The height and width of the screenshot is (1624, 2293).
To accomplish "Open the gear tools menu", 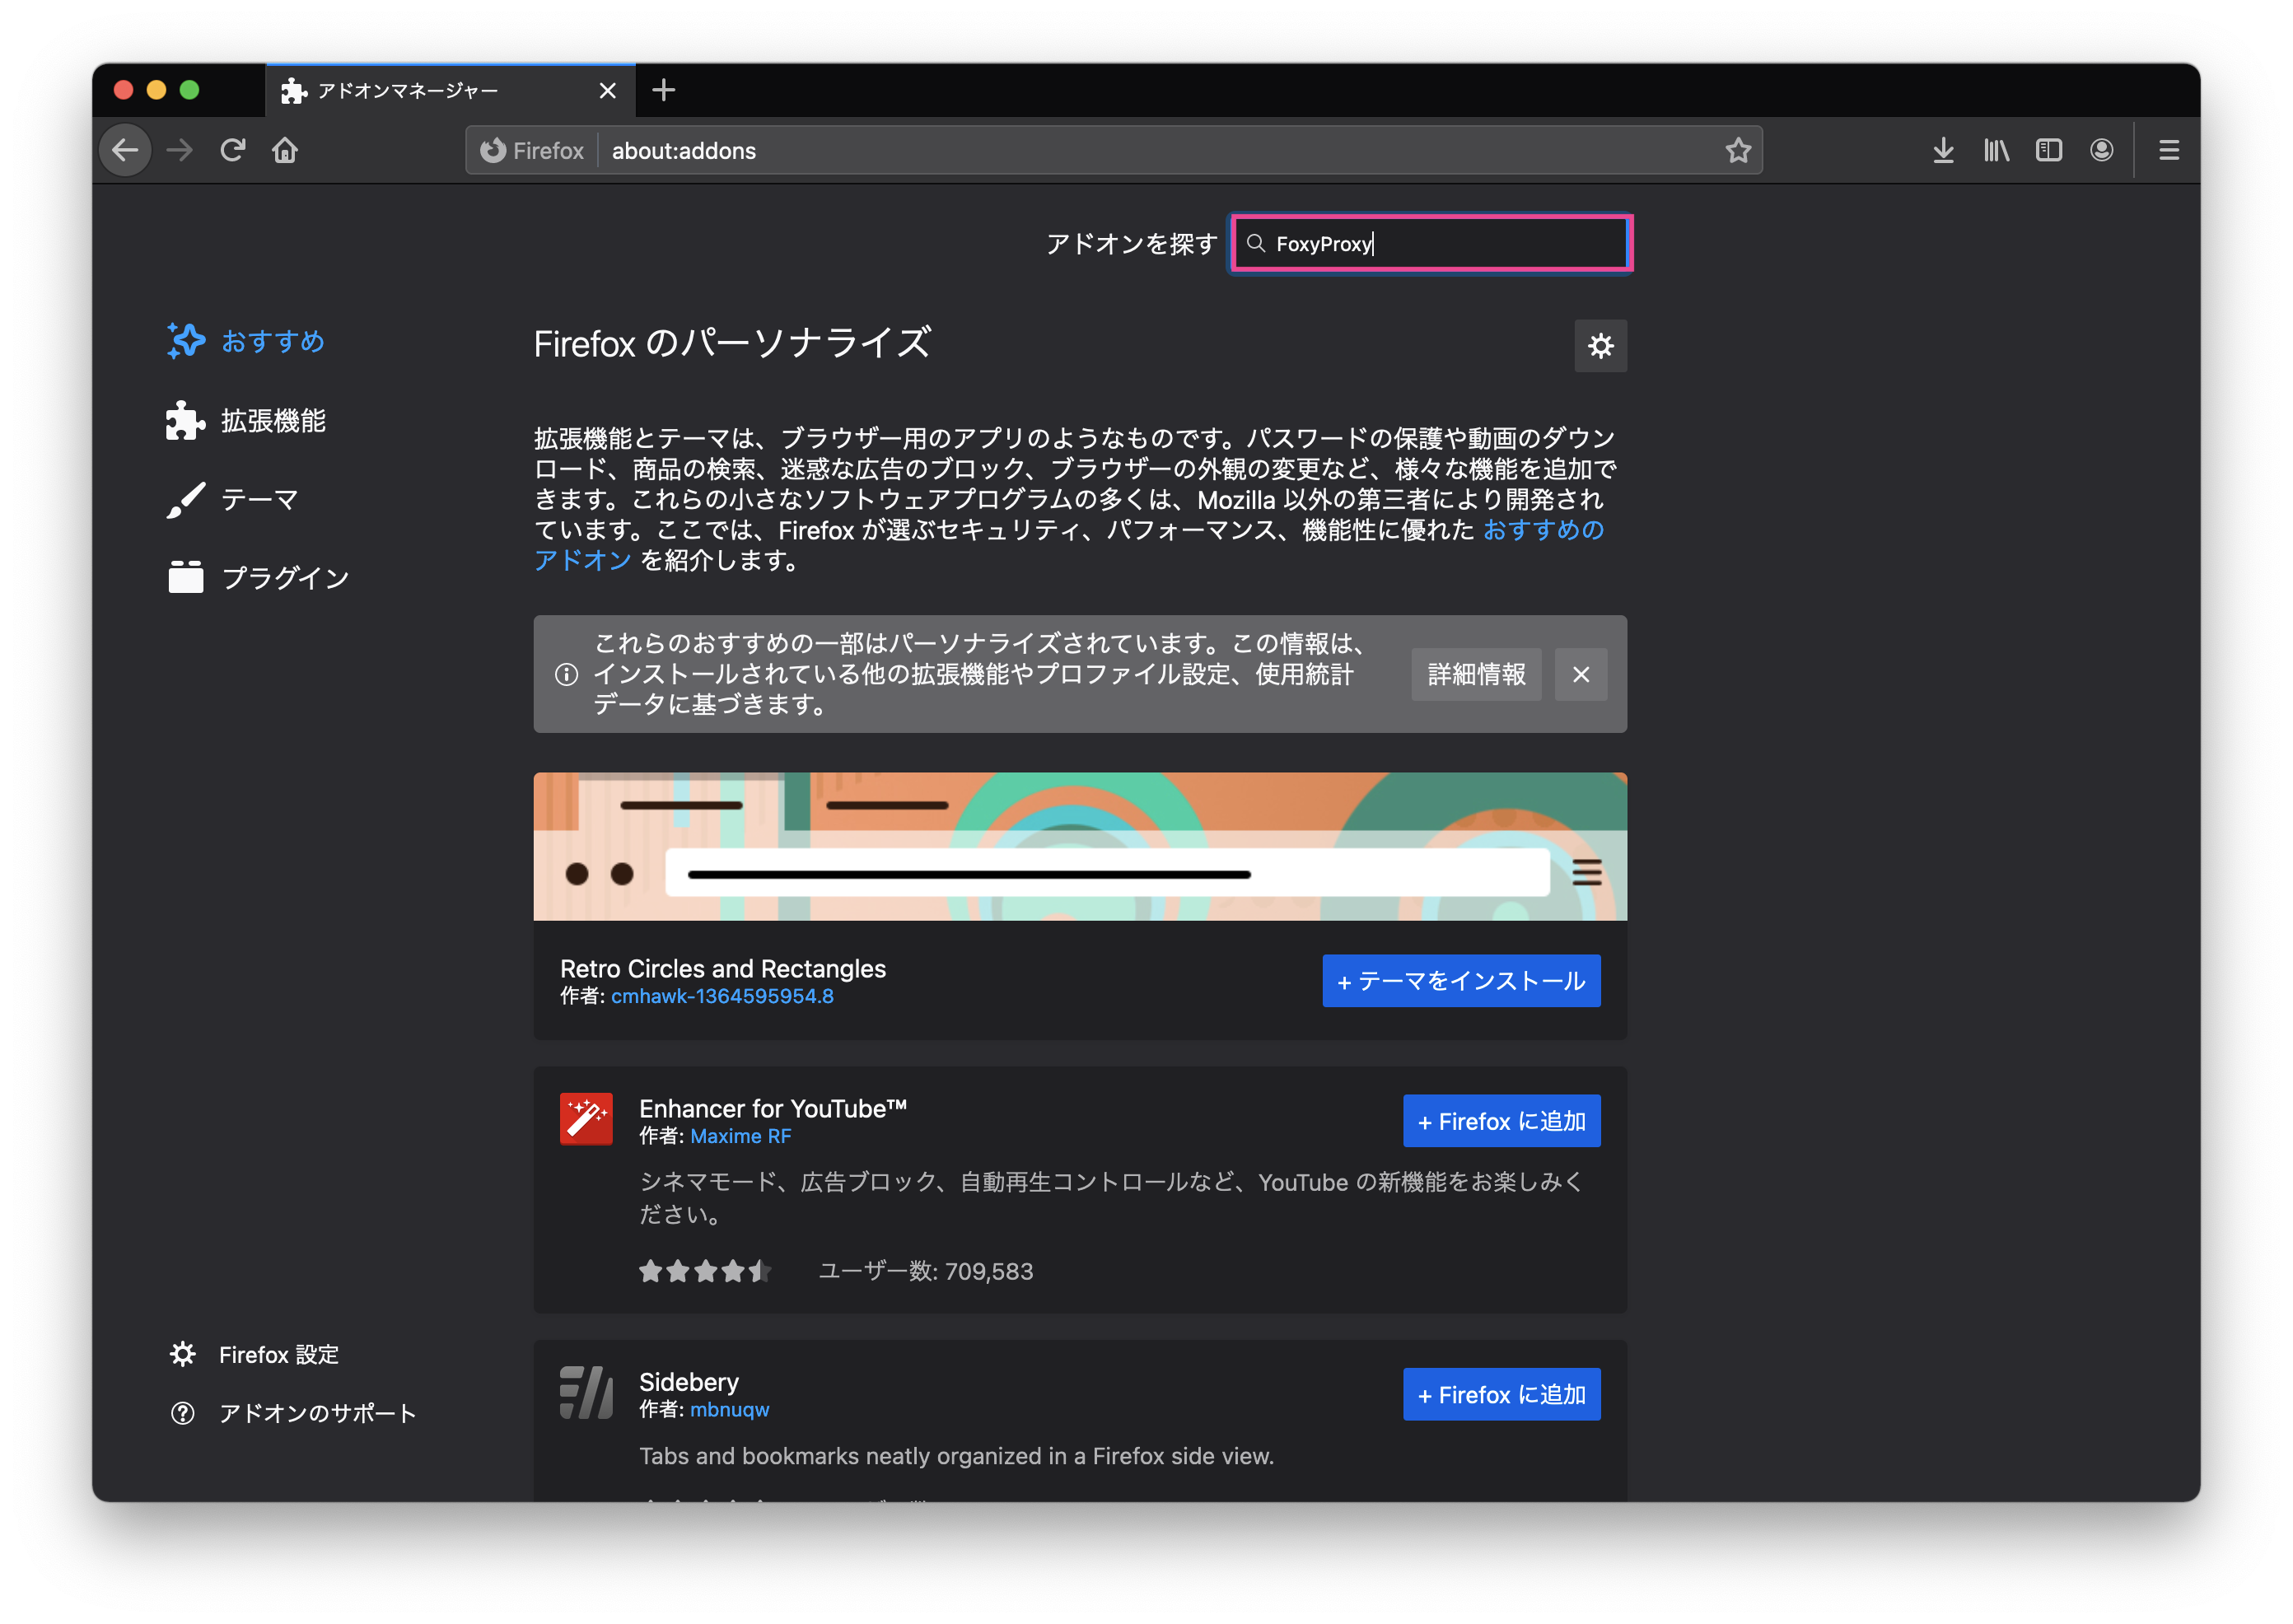I will point(1600,346).
